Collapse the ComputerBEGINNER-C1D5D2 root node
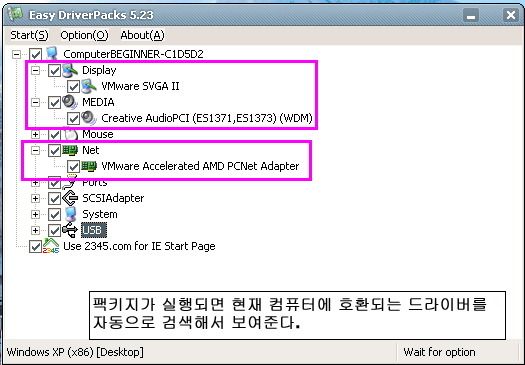The width and height of the screenshot is (525, 365). coord(16,54)
